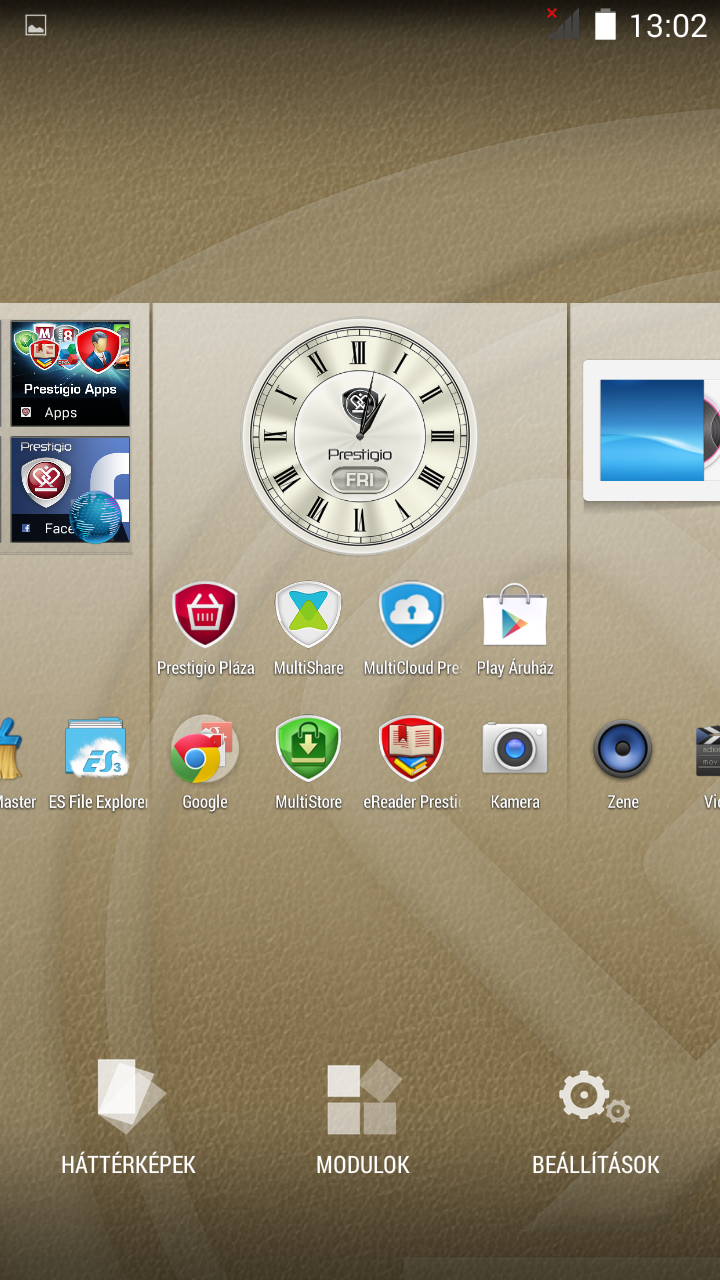
Task: Click the "Apps" label under Prestigio Apps
Action: pos(61,412)
